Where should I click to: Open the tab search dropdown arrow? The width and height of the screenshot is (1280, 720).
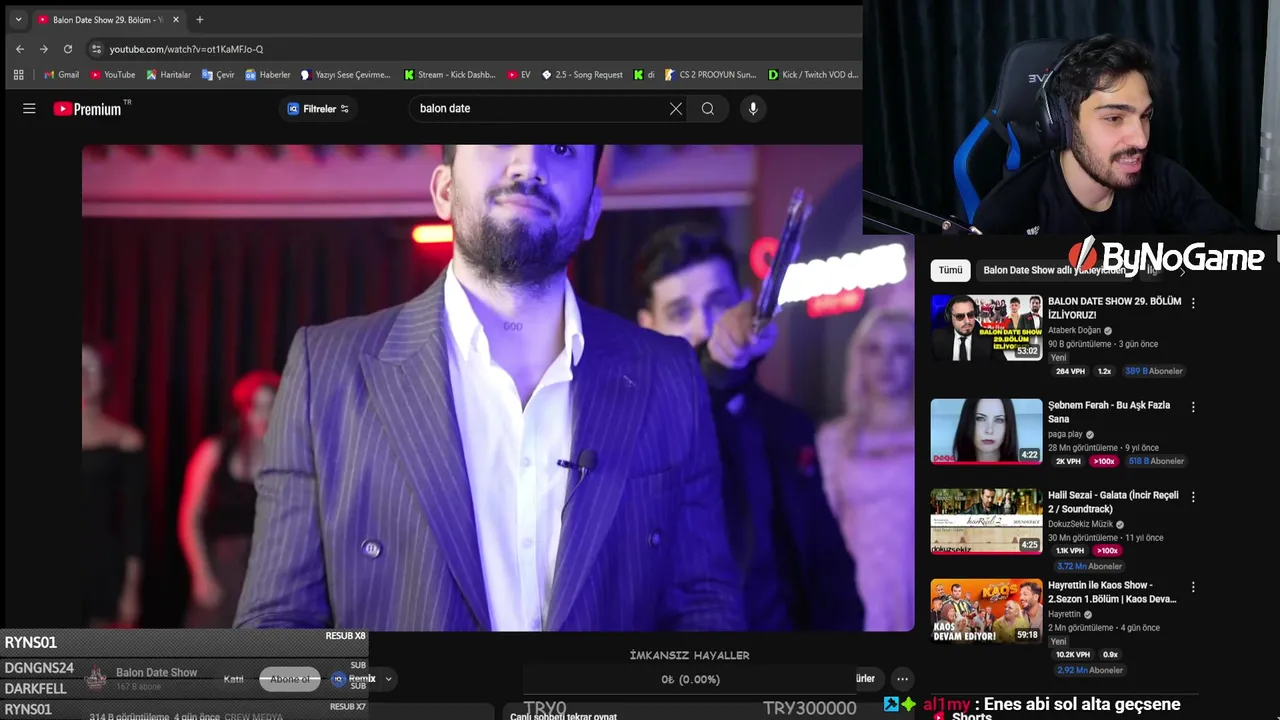[x=18, y=19]
